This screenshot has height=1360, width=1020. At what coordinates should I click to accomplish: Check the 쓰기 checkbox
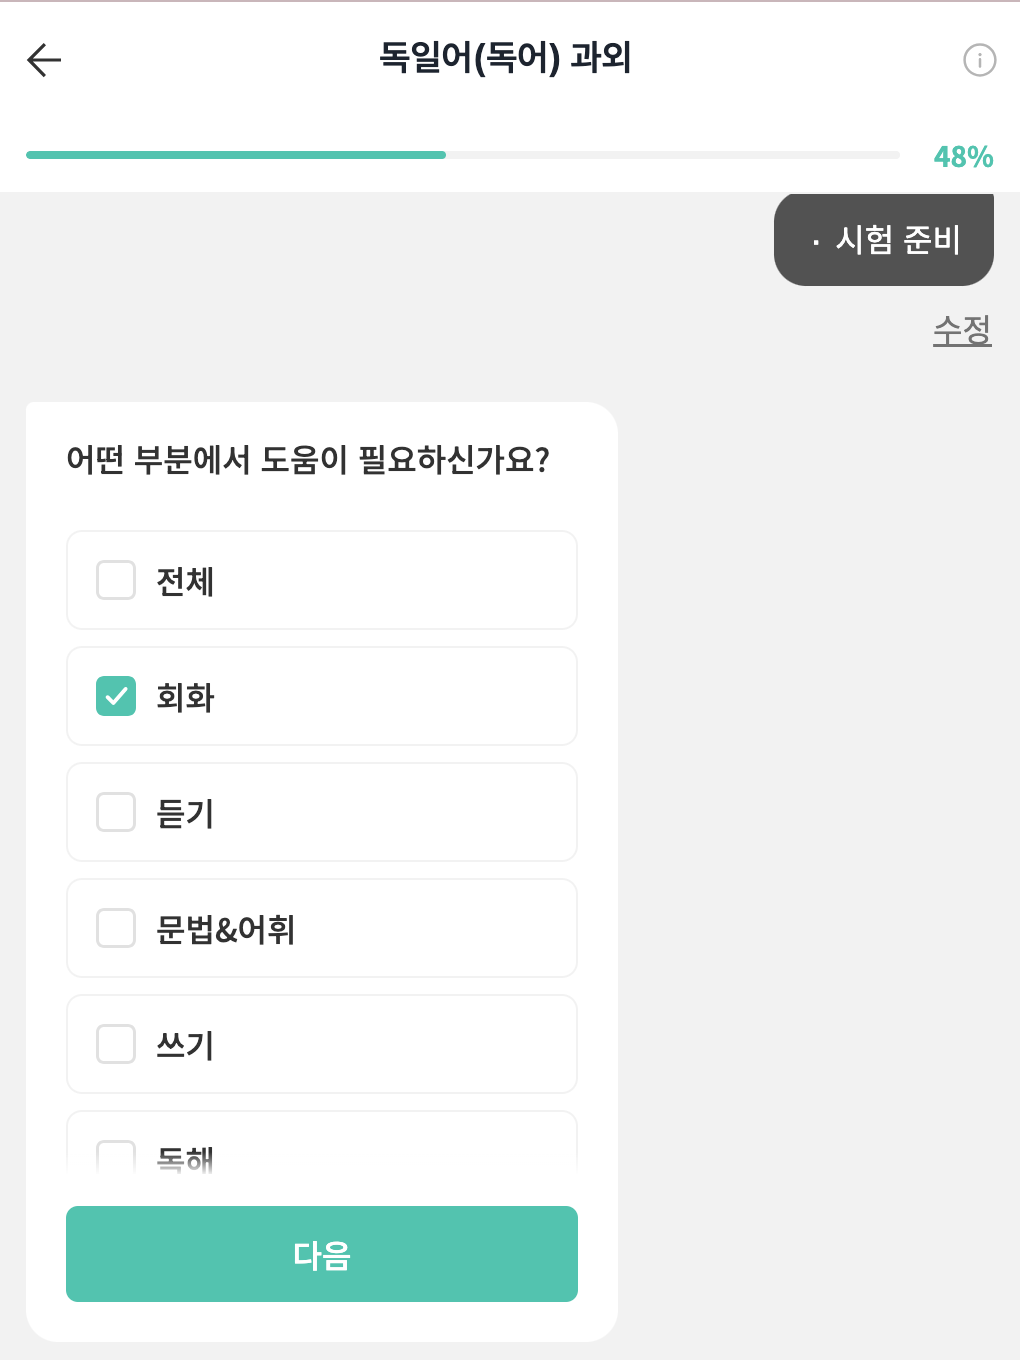[x=116, y=1044]
